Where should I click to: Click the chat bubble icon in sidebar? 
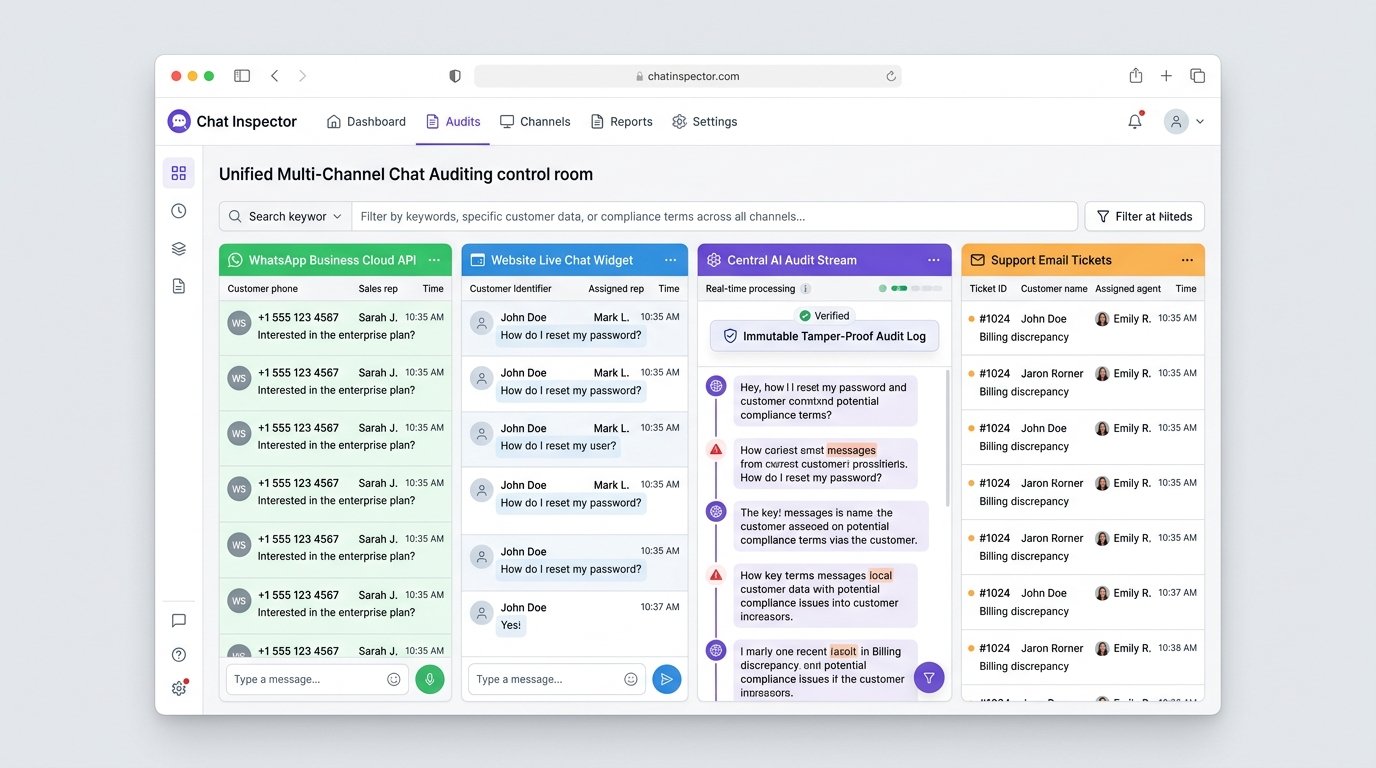(179, 620)
